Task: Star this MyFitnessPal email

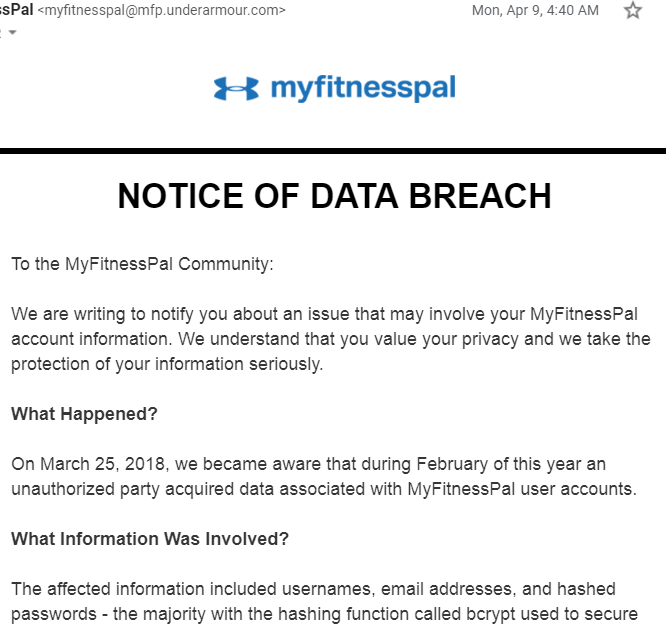Action: (632, 10)
